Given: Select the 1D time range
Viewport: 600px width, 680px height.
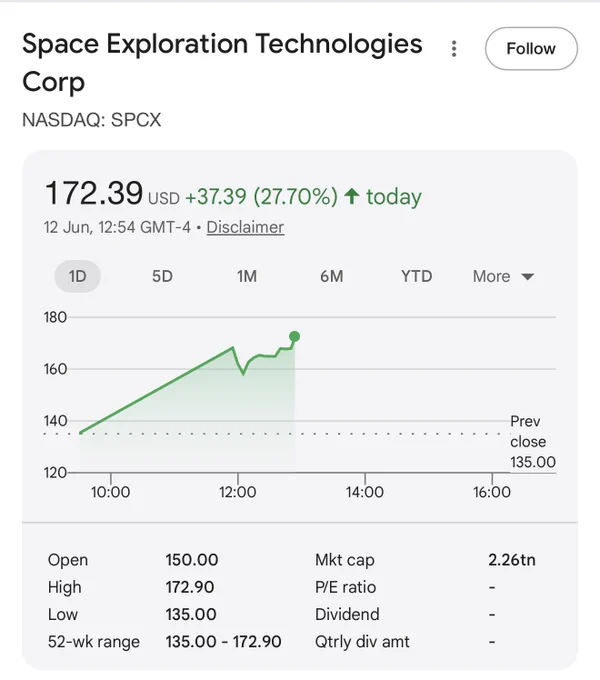Looking at the screenshot, I should tap(78, 276).
